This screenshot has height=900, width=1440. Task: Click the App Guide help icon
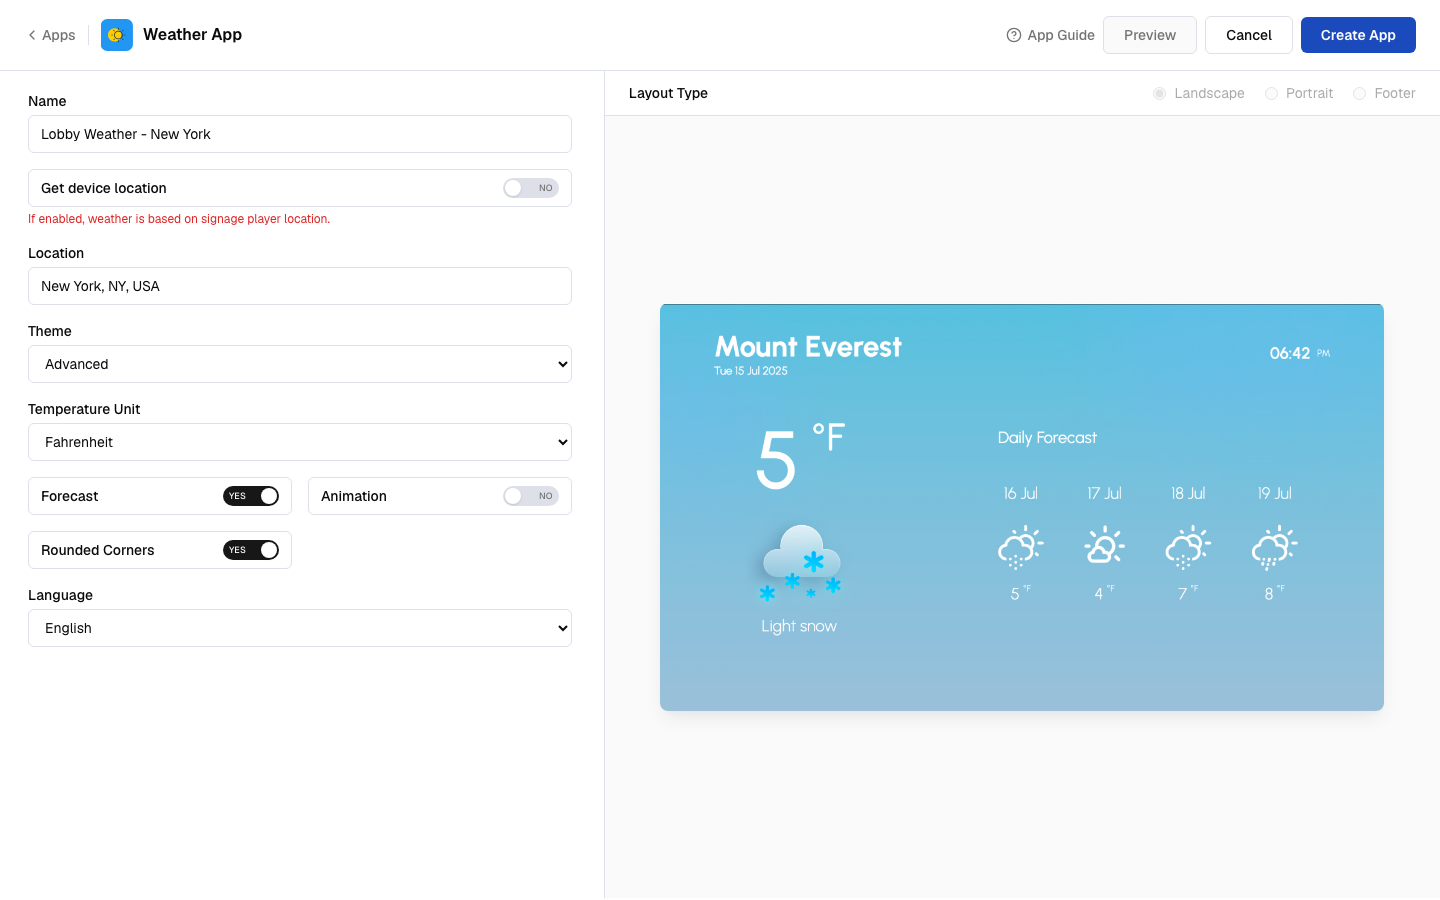click(1014, 35)
